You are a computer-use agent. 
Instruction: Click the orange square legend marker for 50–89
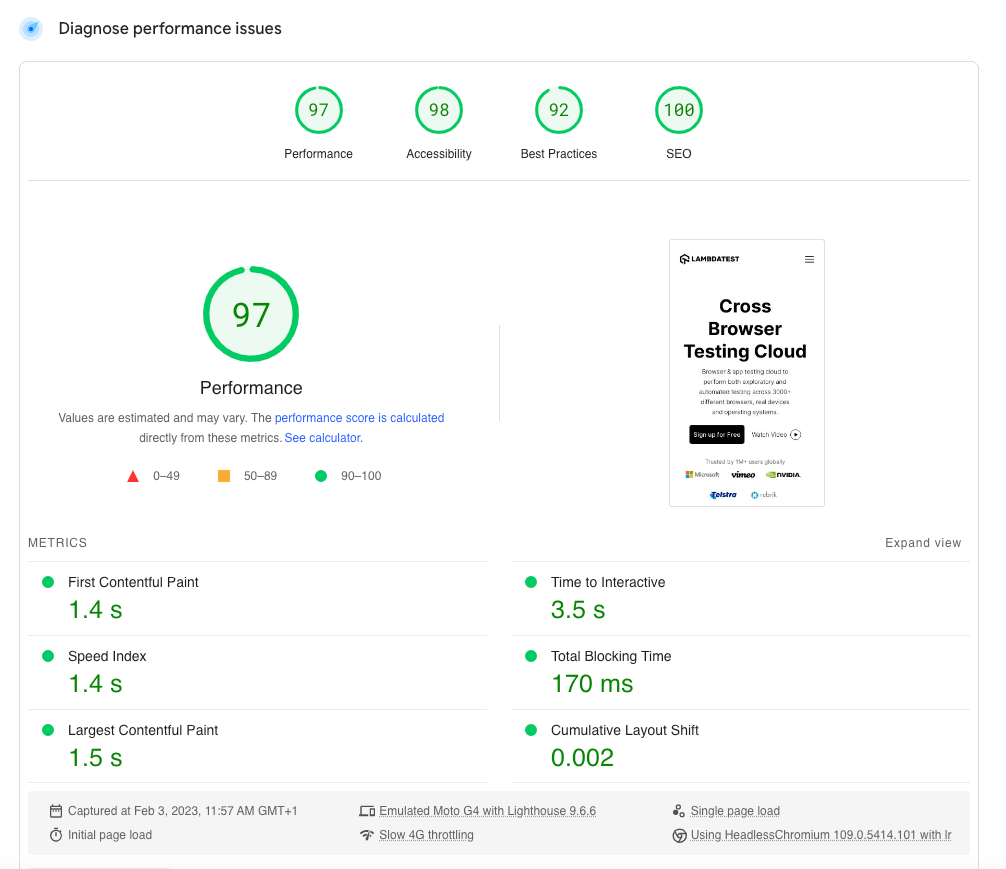224,476
